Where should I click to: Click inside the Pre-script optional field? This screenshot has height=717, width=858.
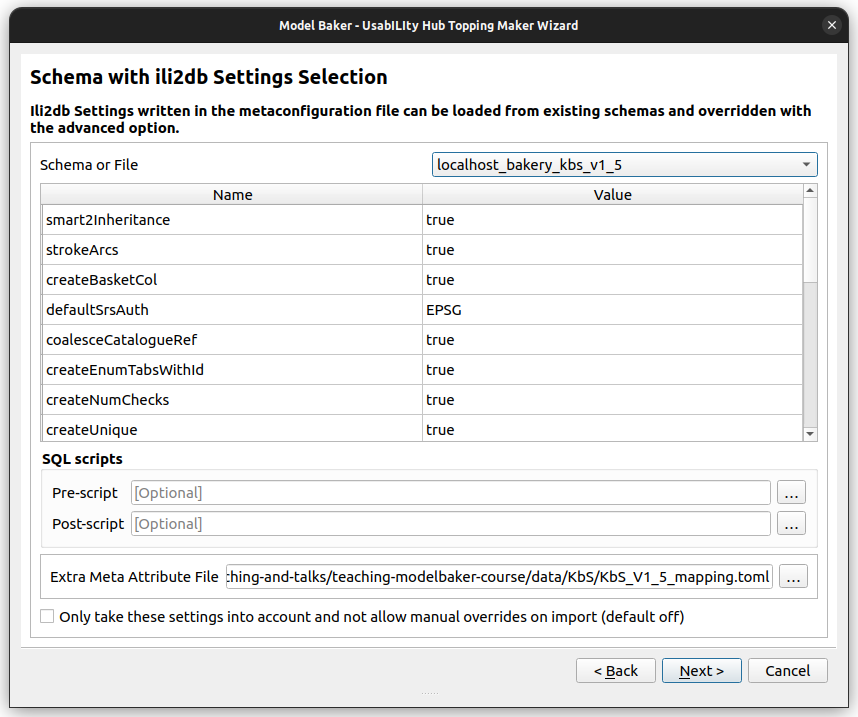tap(450, 492)
